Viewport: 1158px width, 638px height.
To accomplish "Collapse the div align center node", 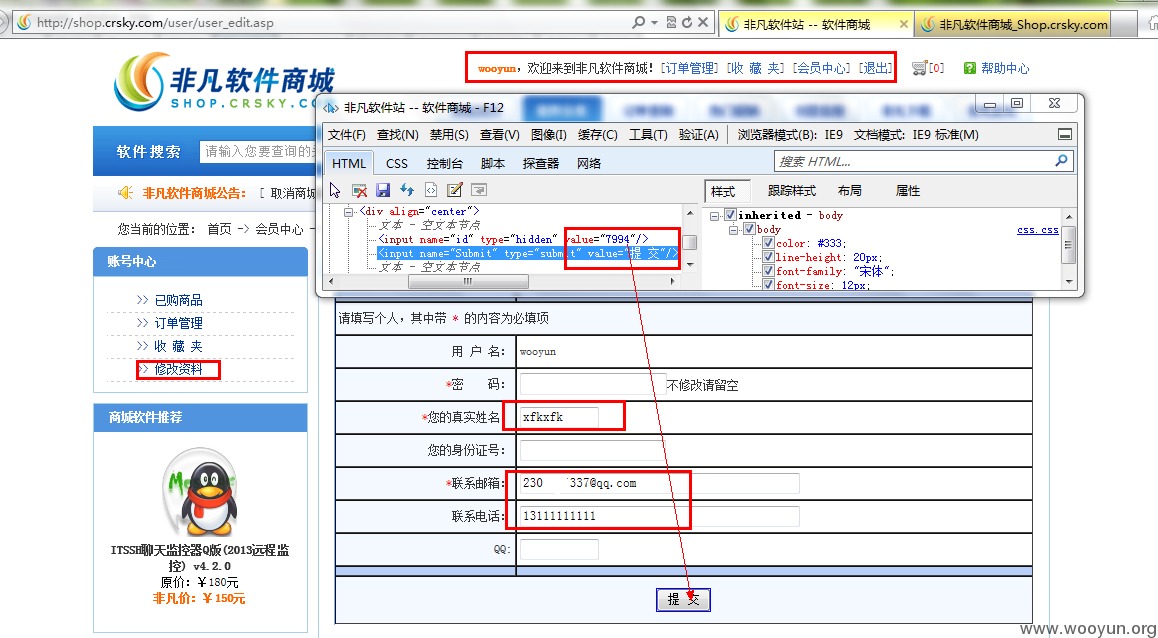I will pyautogui.click(x=348, y=212).
